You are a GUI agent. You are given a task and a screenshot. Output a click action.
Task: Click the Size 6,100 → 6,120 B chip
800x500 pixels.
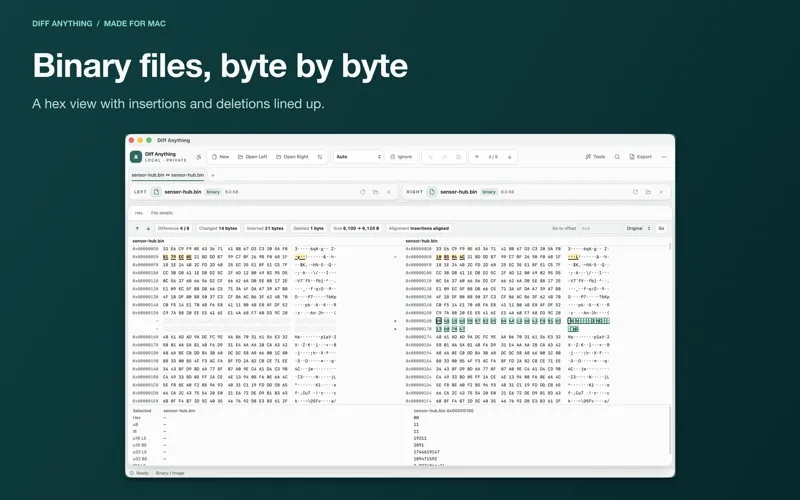click(356, 229)
